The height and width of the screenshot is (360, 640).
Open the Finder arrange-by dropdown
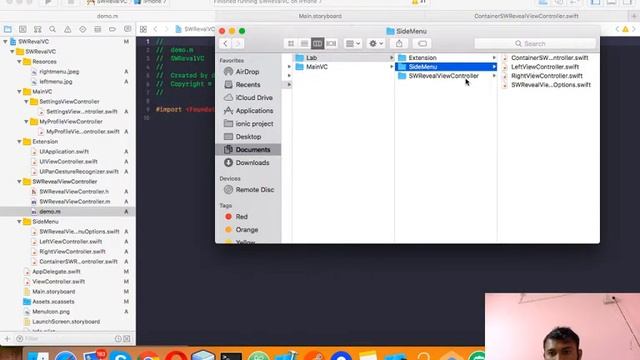click(353, 43)
